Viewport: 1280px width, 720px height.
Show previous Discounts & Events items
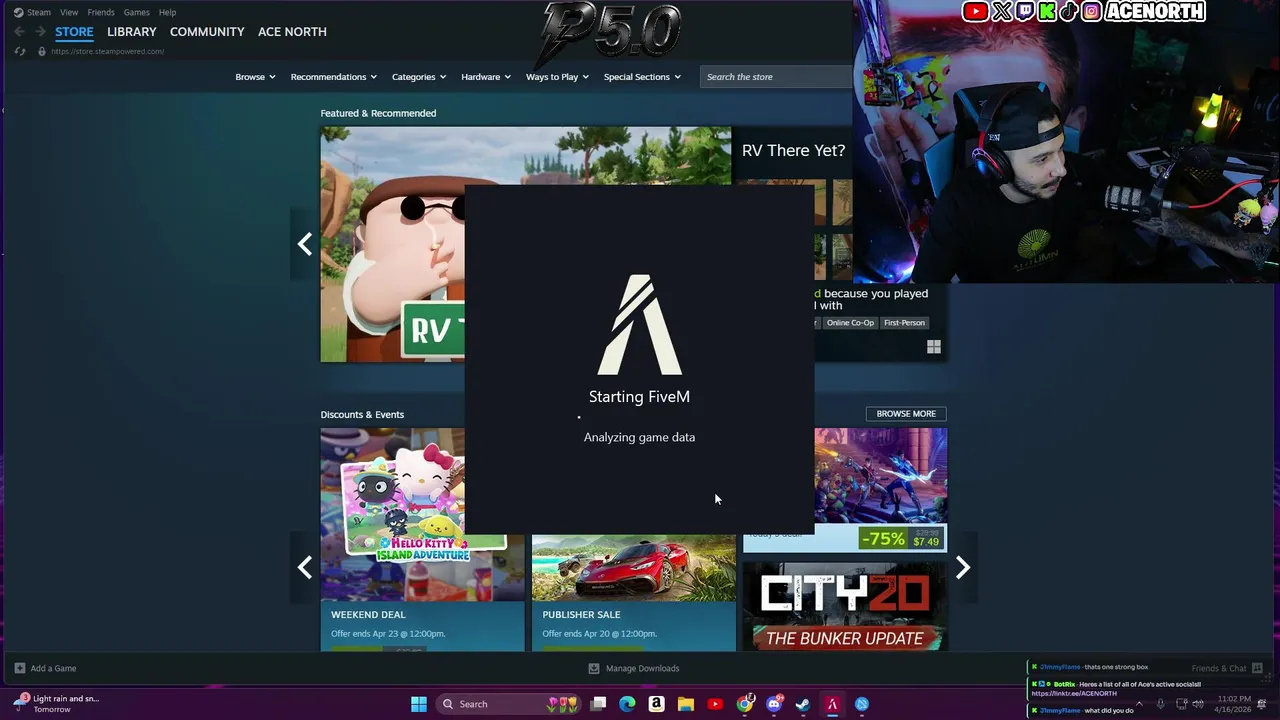pos(305,568)
